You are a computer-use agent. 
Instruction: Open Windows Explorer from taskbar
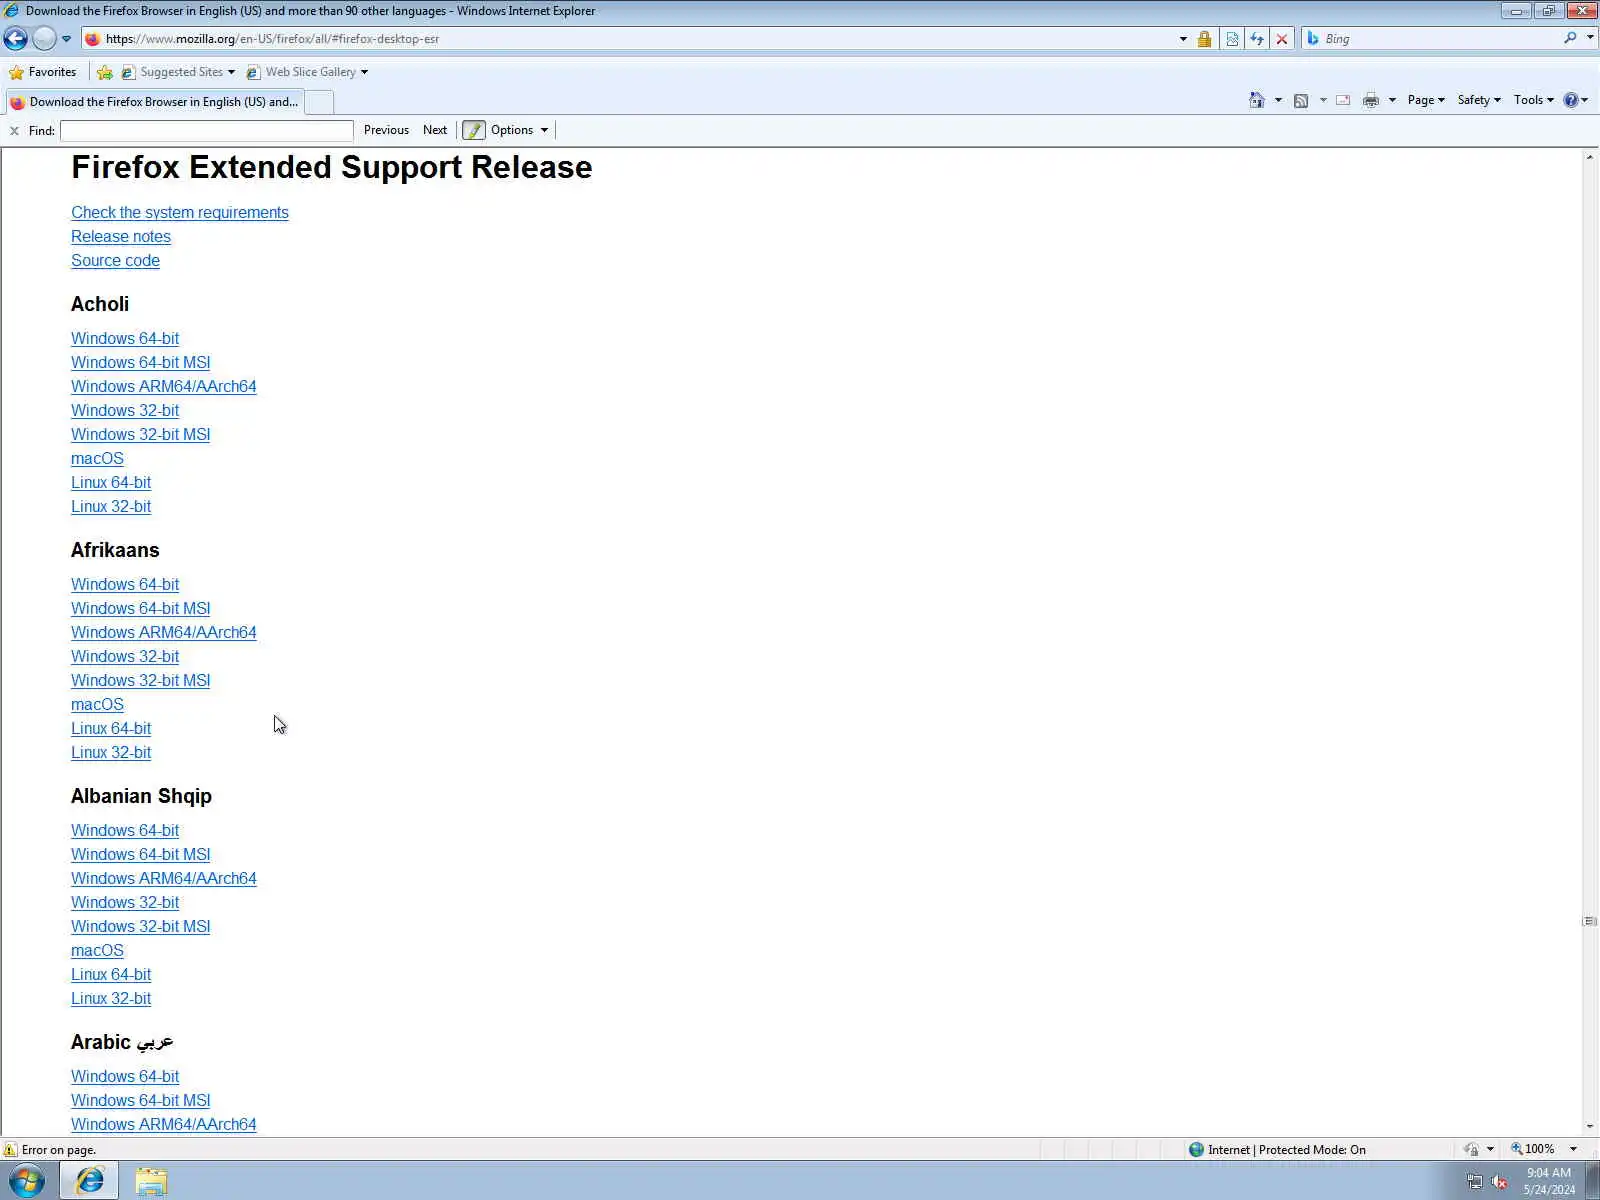click(x=151, y=1181)
